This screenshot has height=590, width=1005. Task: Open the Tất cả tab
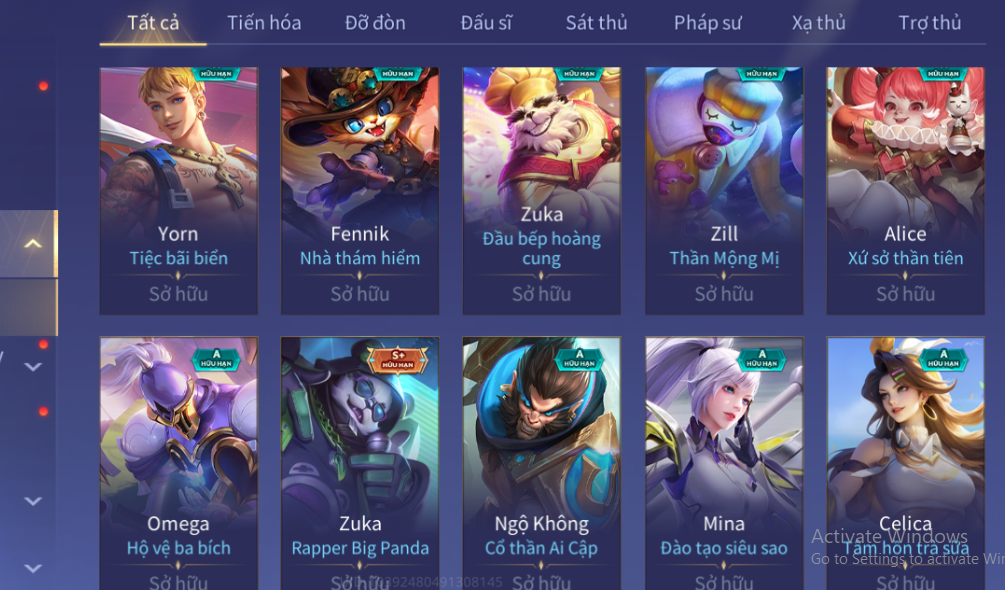(x=153, y=23)
